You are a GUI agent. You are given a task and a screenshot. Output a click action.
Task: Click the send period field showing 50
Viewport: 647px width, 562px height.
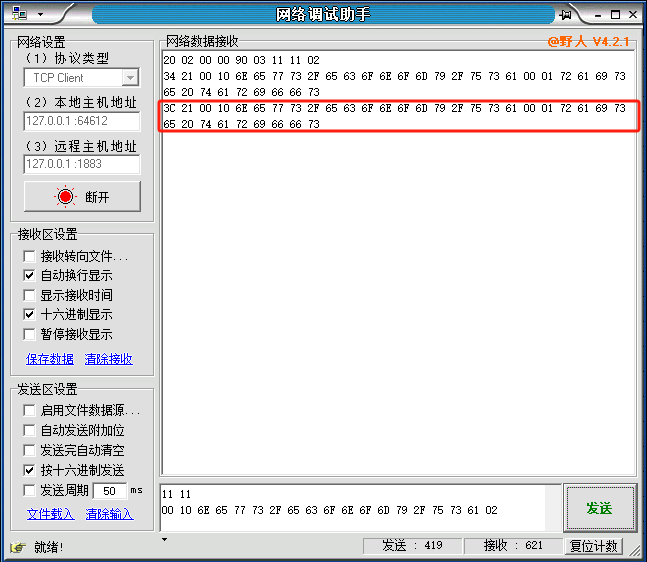pyautogui.click(x=110, y=491)
